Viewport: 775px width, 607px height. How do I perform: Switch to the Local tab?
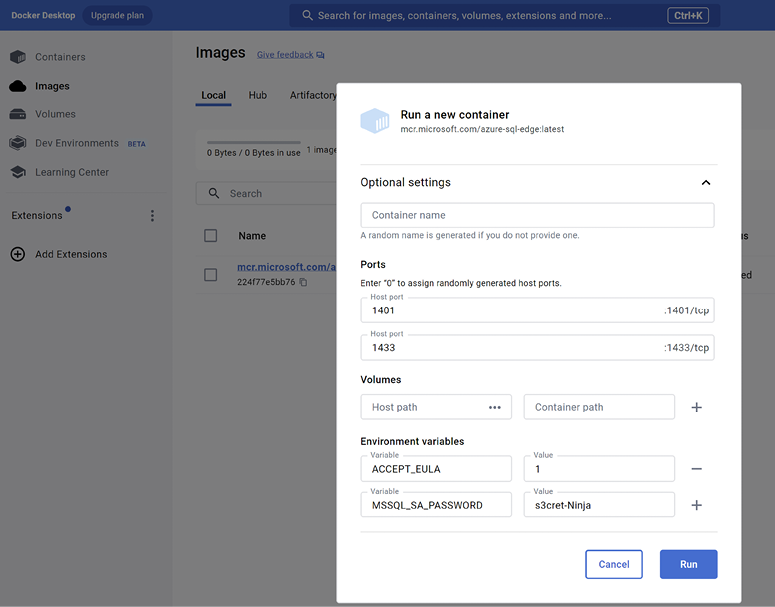[214, 95]
